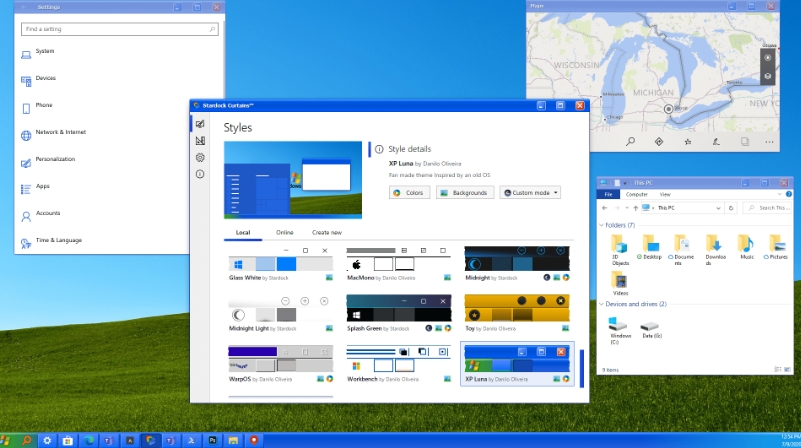
Task: Click the scrollbar in the Curtains styles list
Action: point(582,368)
